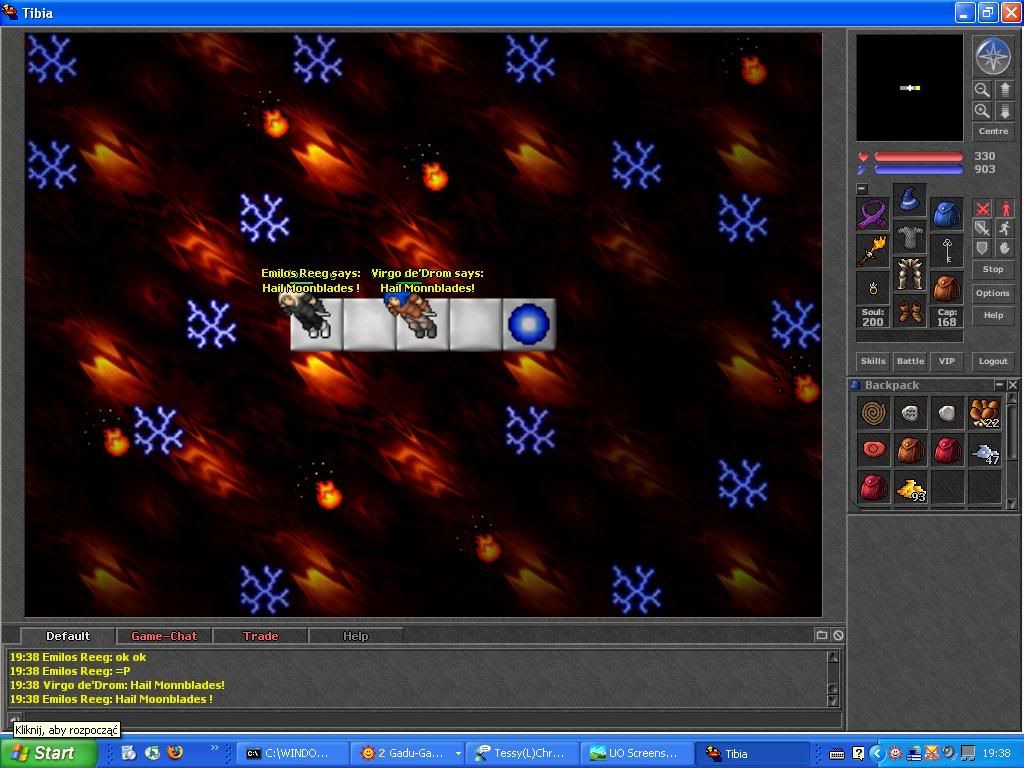Enable defensive shield fight mode

[982, 248]
